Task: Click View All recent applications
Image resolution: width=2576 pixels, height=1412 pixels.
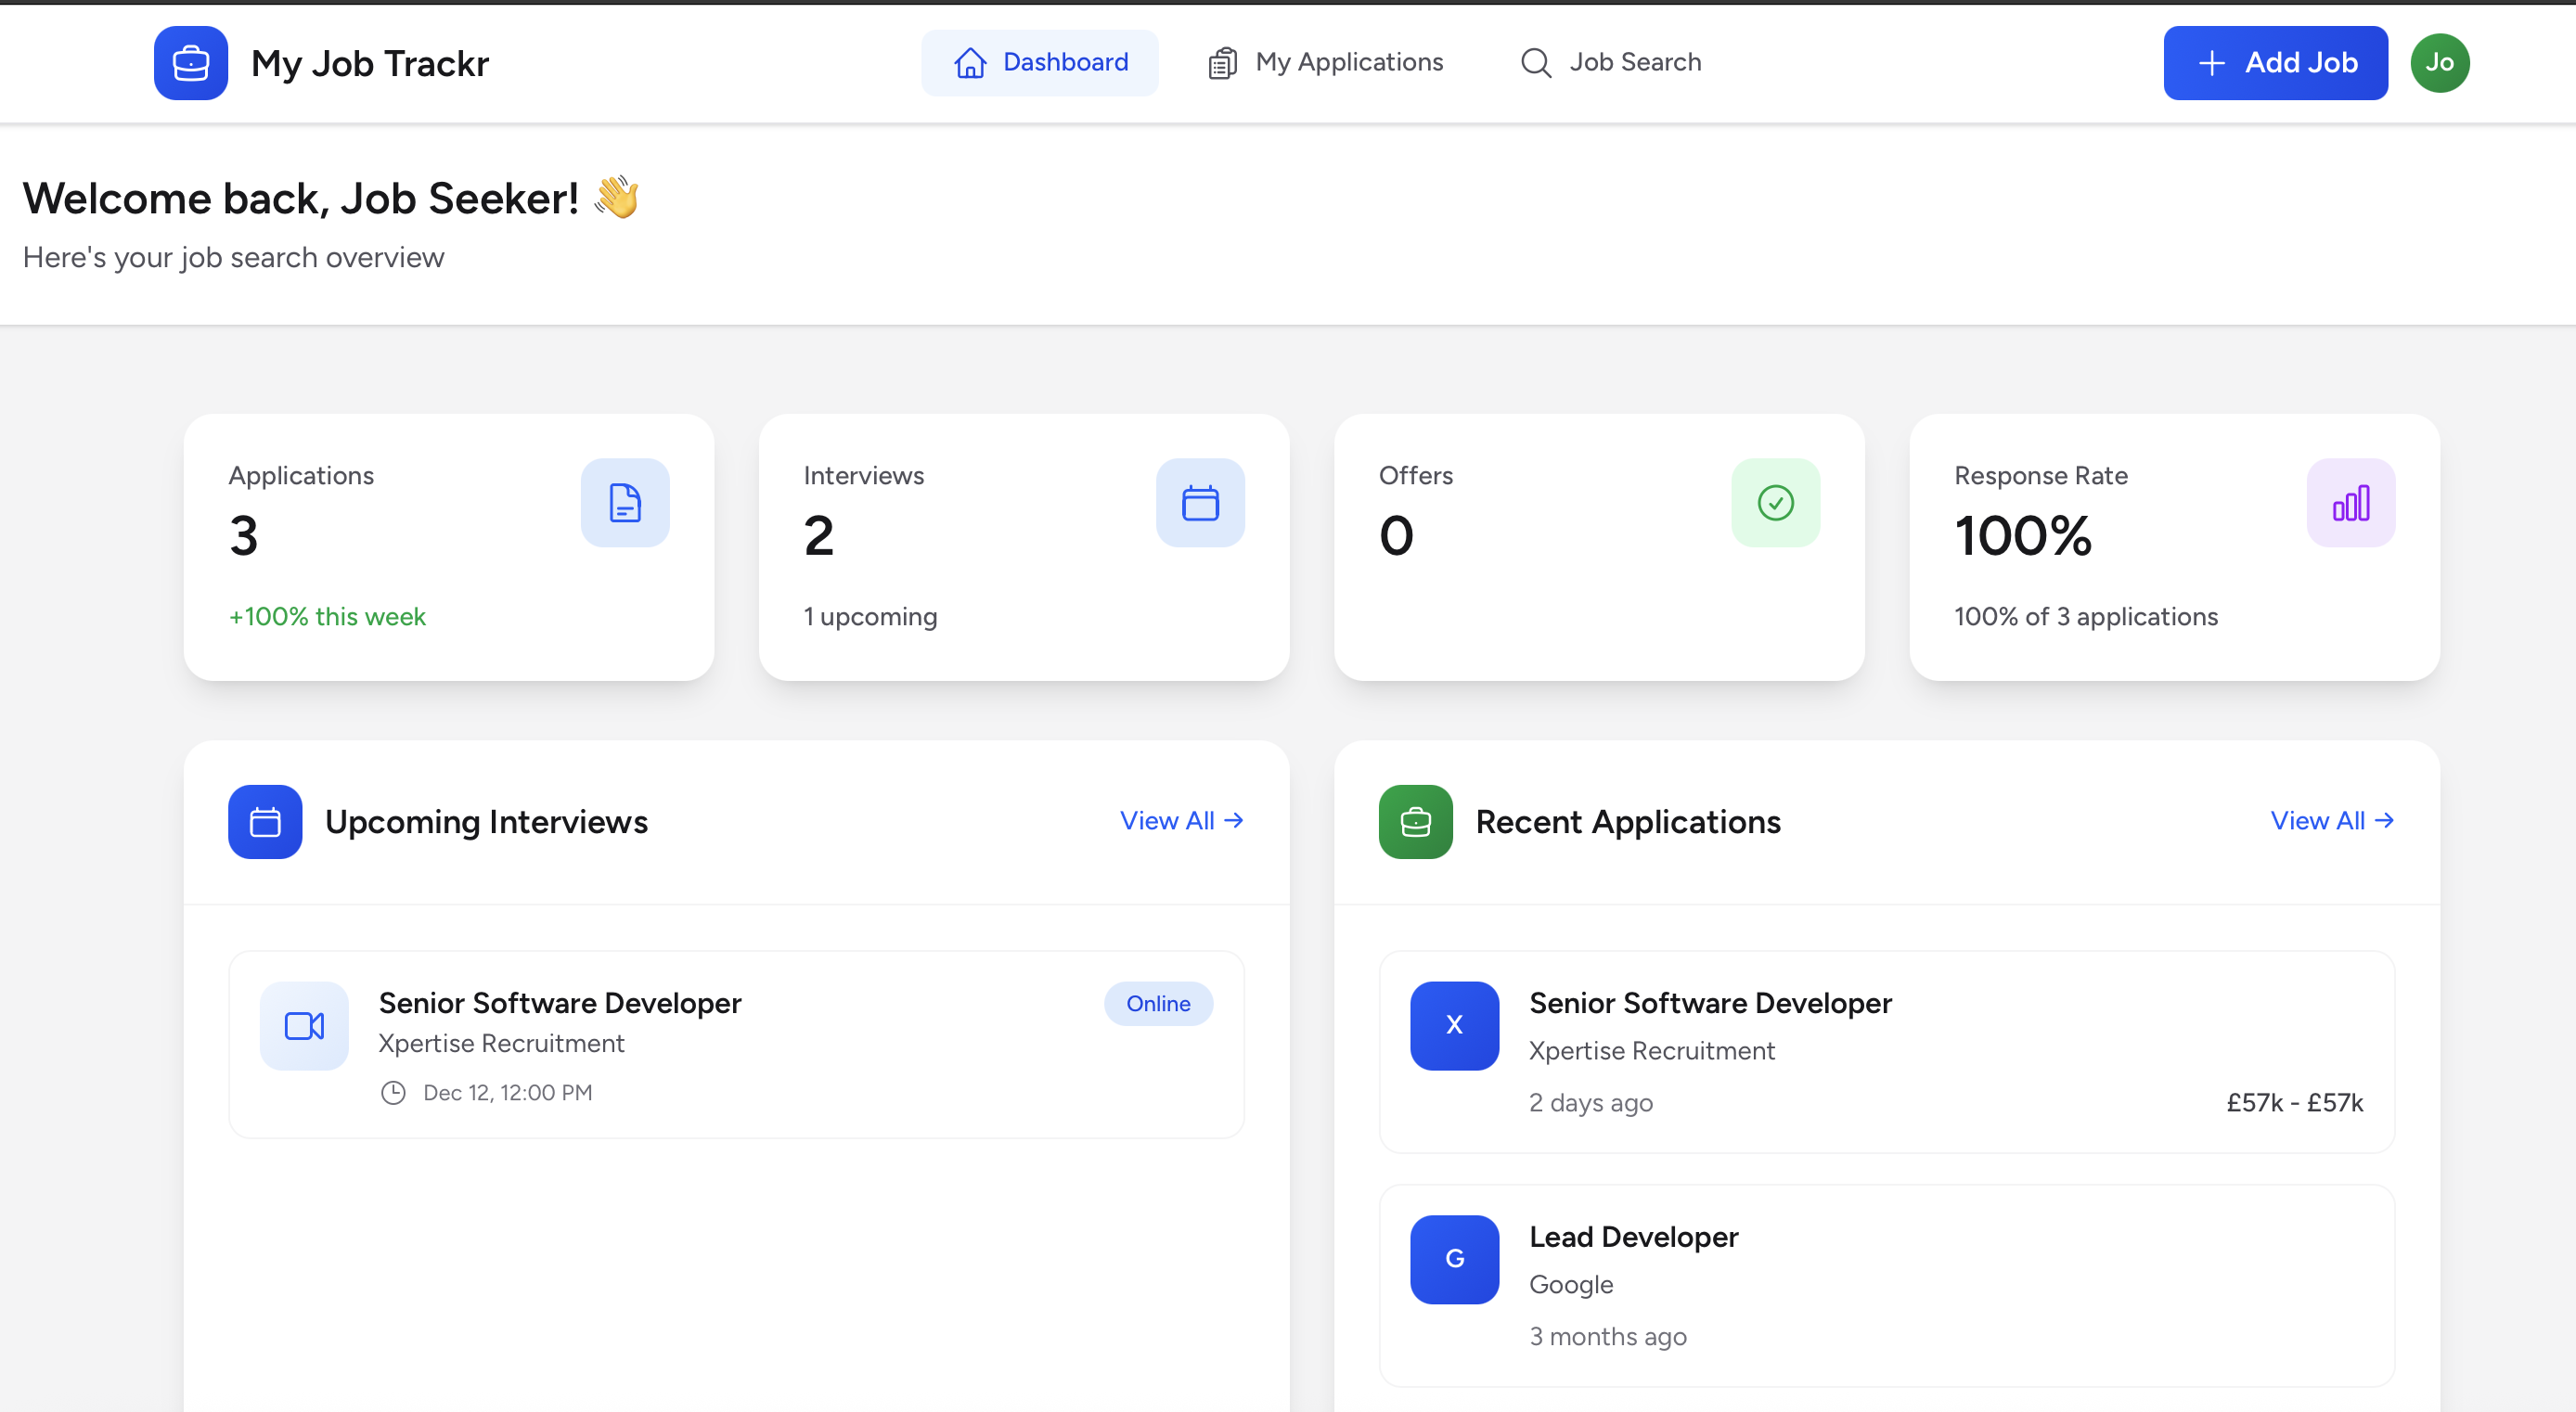Action: (x=2332, y=820)
